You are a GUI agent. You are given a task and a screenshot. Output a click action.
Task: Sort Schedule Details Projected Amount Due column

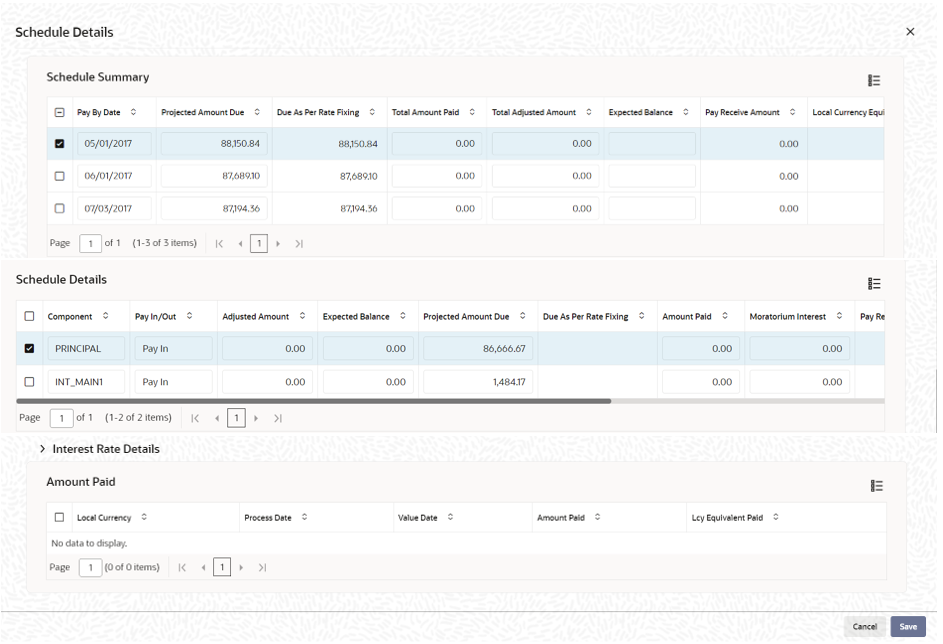pyautogui.click(x=523, y=316)
